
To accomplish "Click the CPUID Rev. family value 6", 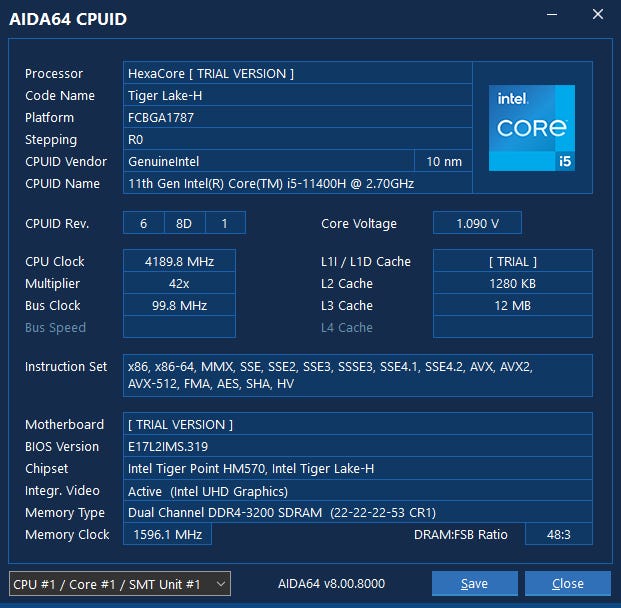I will coord(144,223).
